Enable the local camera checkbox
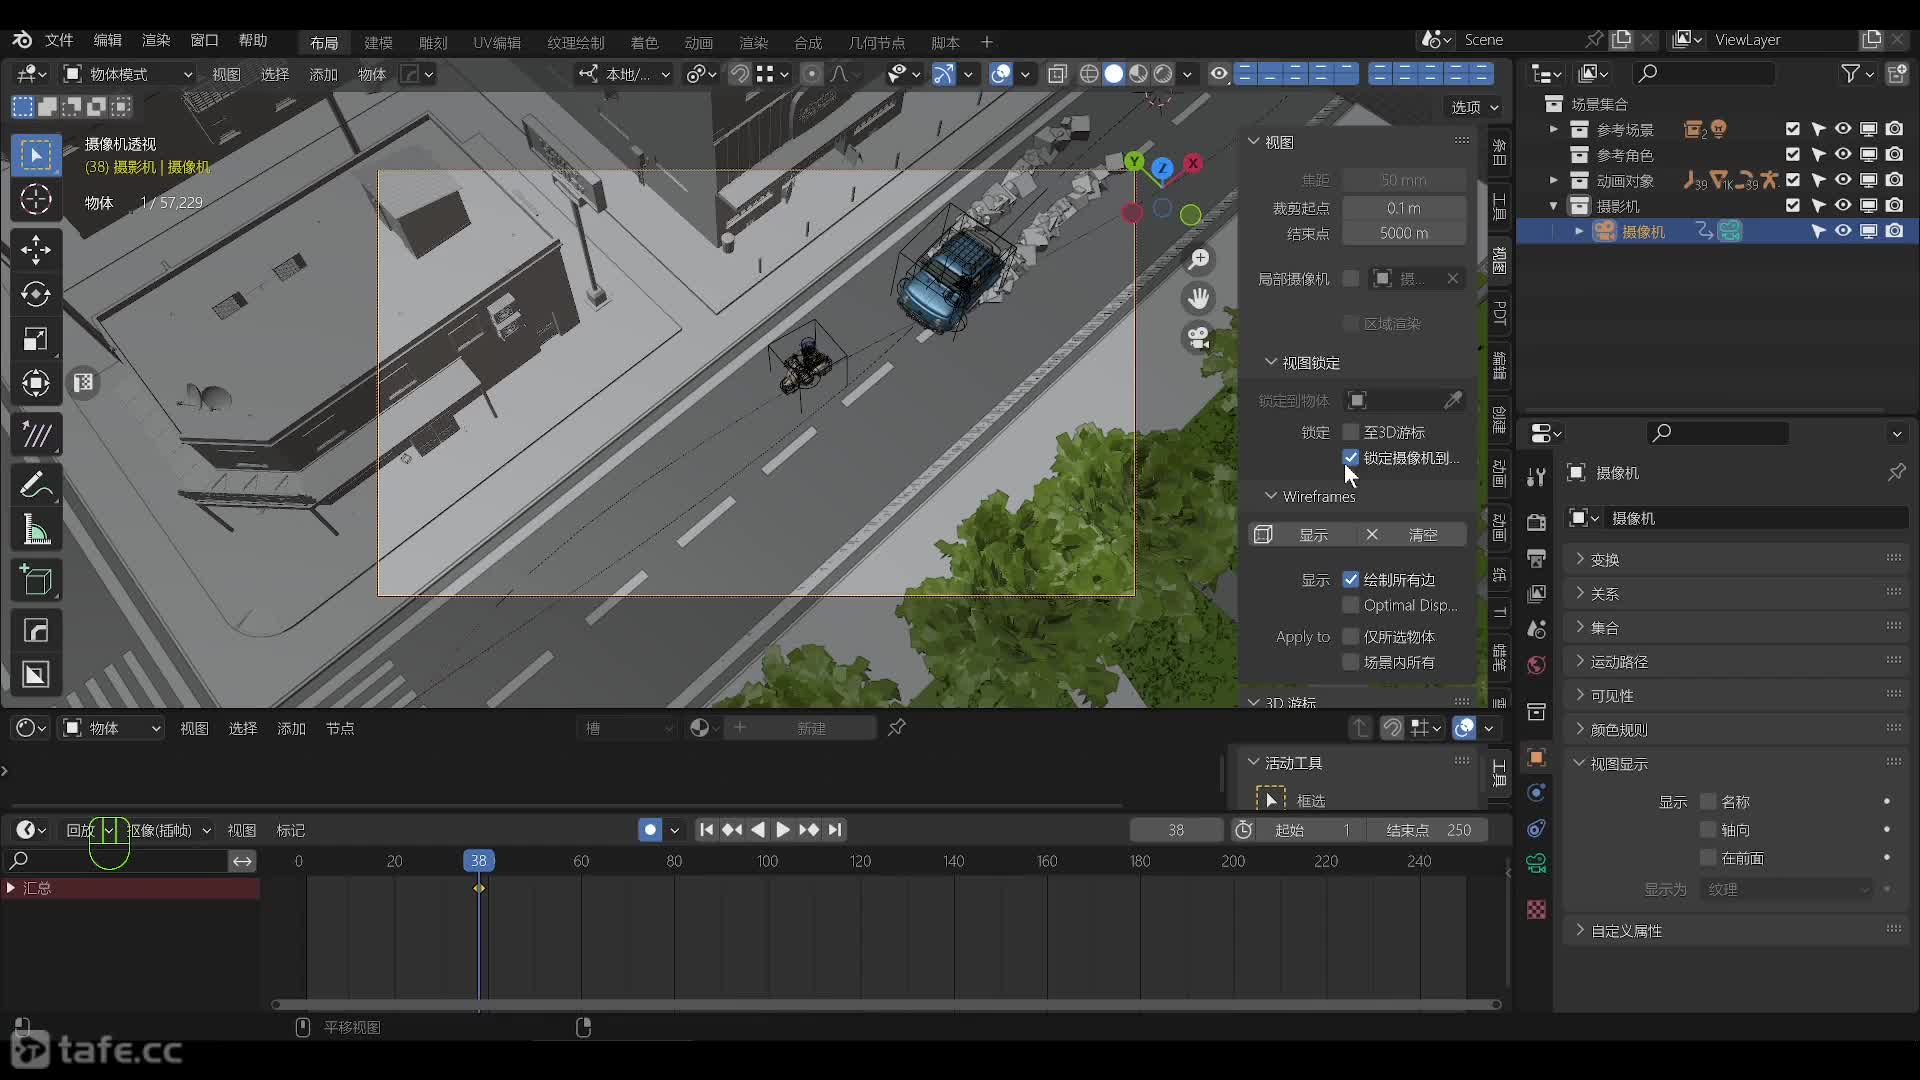 click(1351, 278)
